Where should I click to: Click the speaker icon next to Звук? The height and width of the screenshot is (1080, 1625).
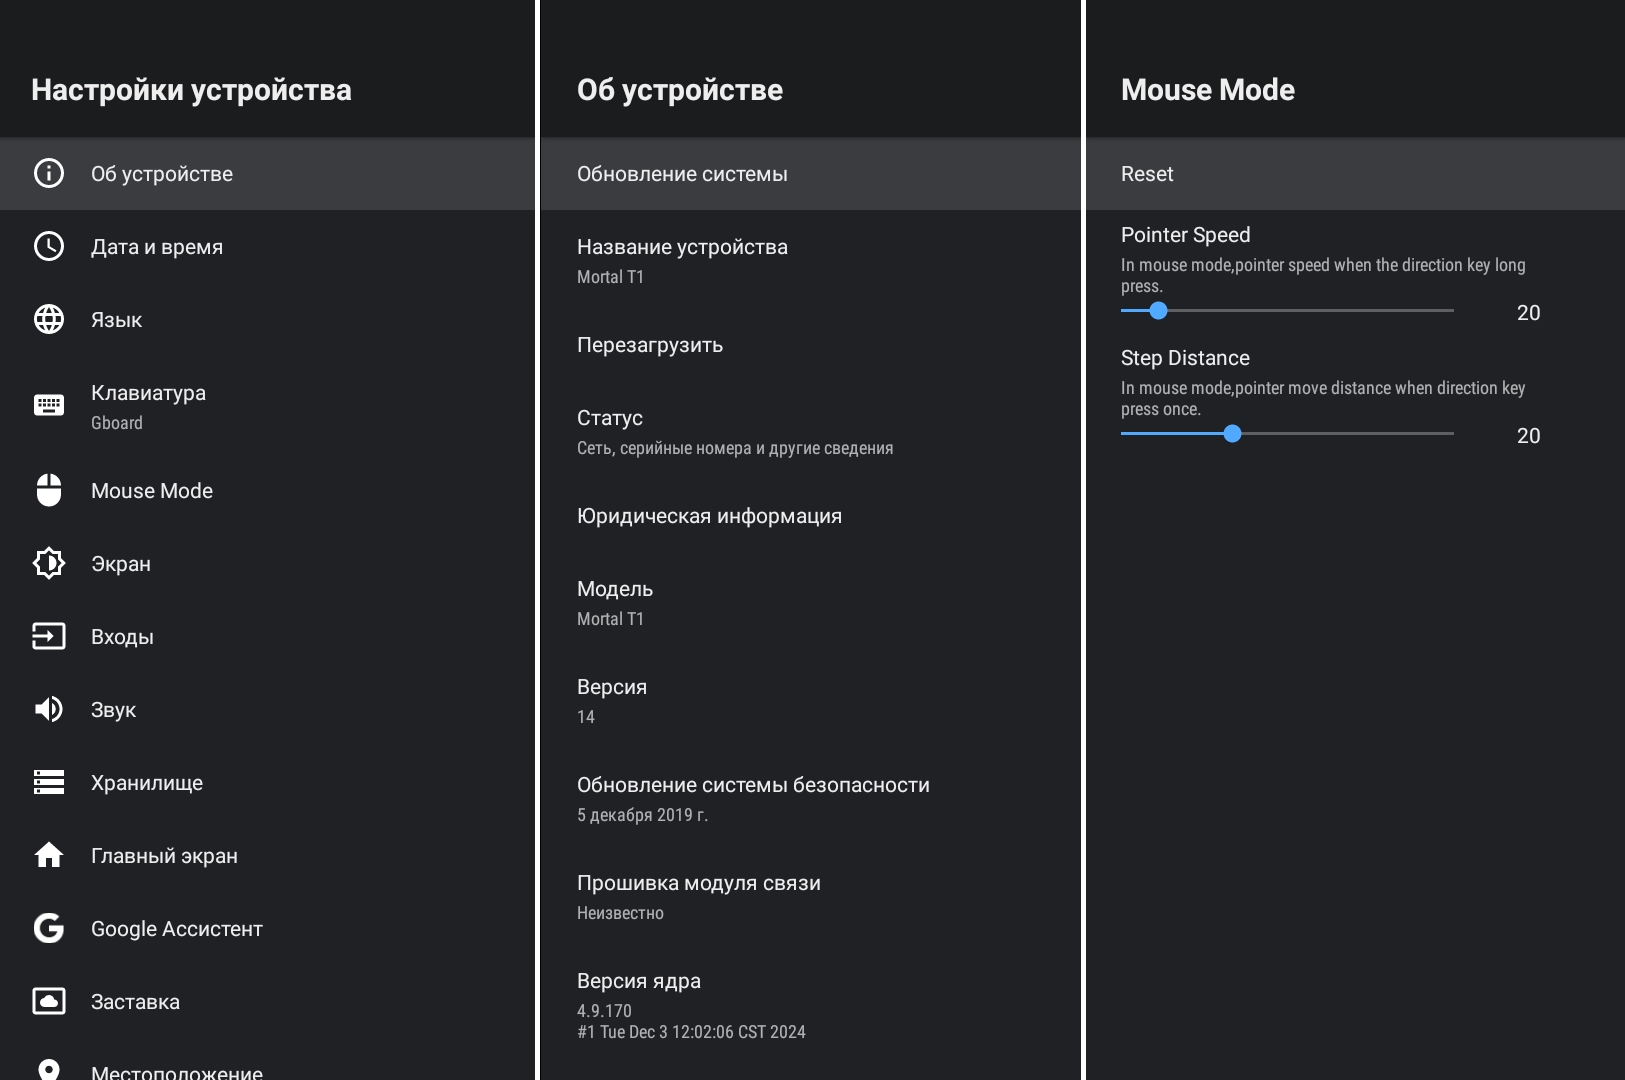pos(48,709)
